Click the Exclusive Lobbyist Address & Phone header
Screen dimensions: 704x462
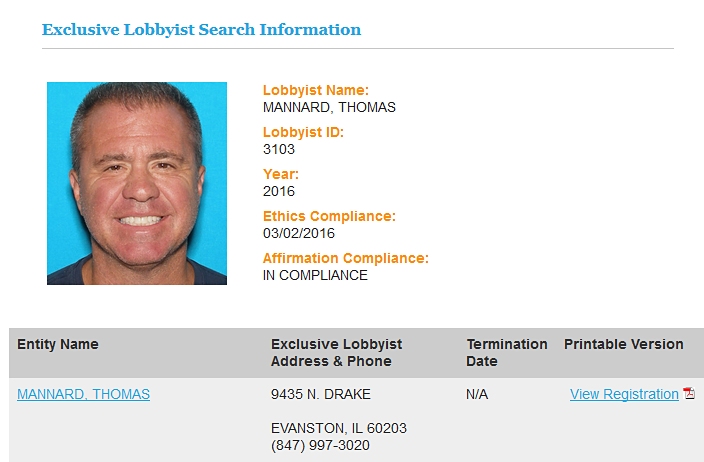pyautogui.click(x=336, y=352)
